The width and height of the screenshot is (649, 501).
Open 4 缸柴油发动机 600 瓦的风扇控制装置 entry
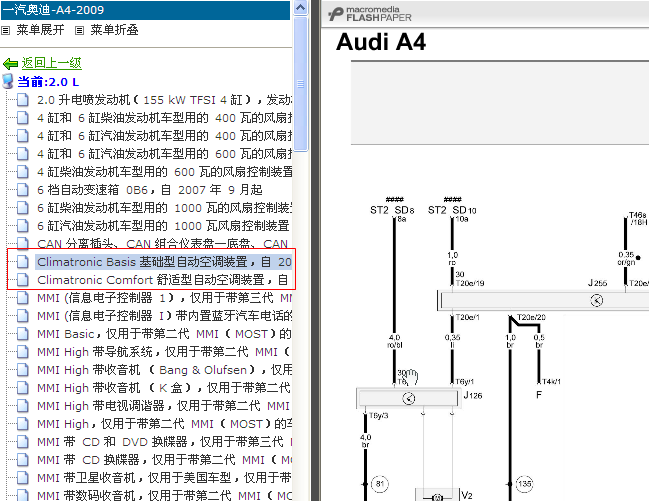[164, 172]
